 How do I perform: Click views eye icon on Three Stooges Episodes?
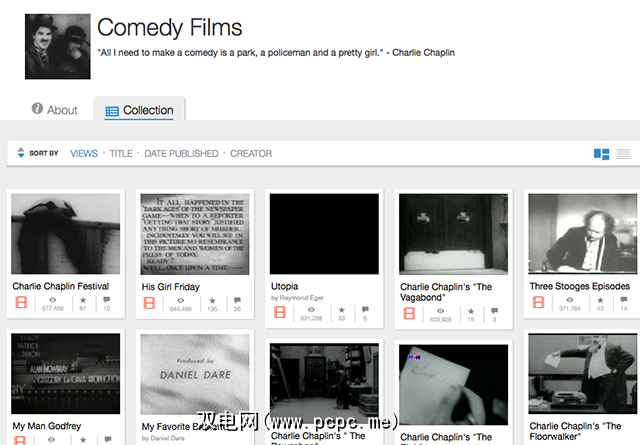pyautogui.click(x=570, y=300)
